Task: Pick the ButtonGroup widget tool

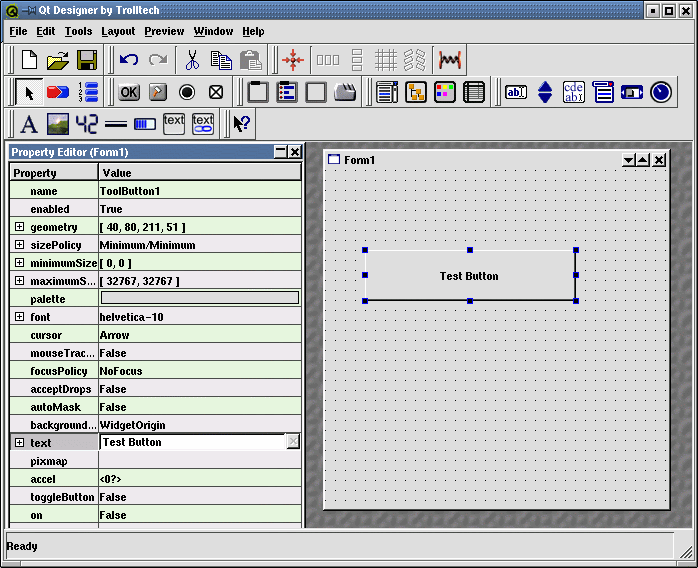Action: (287, 93)
